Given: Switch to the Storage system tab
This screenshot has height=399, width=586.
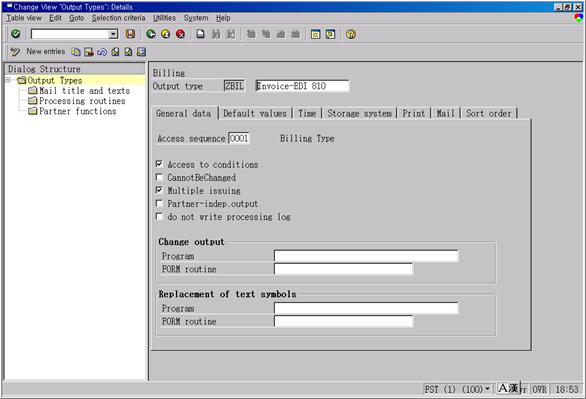Looking at the screenshot, I should click(360, 113).
